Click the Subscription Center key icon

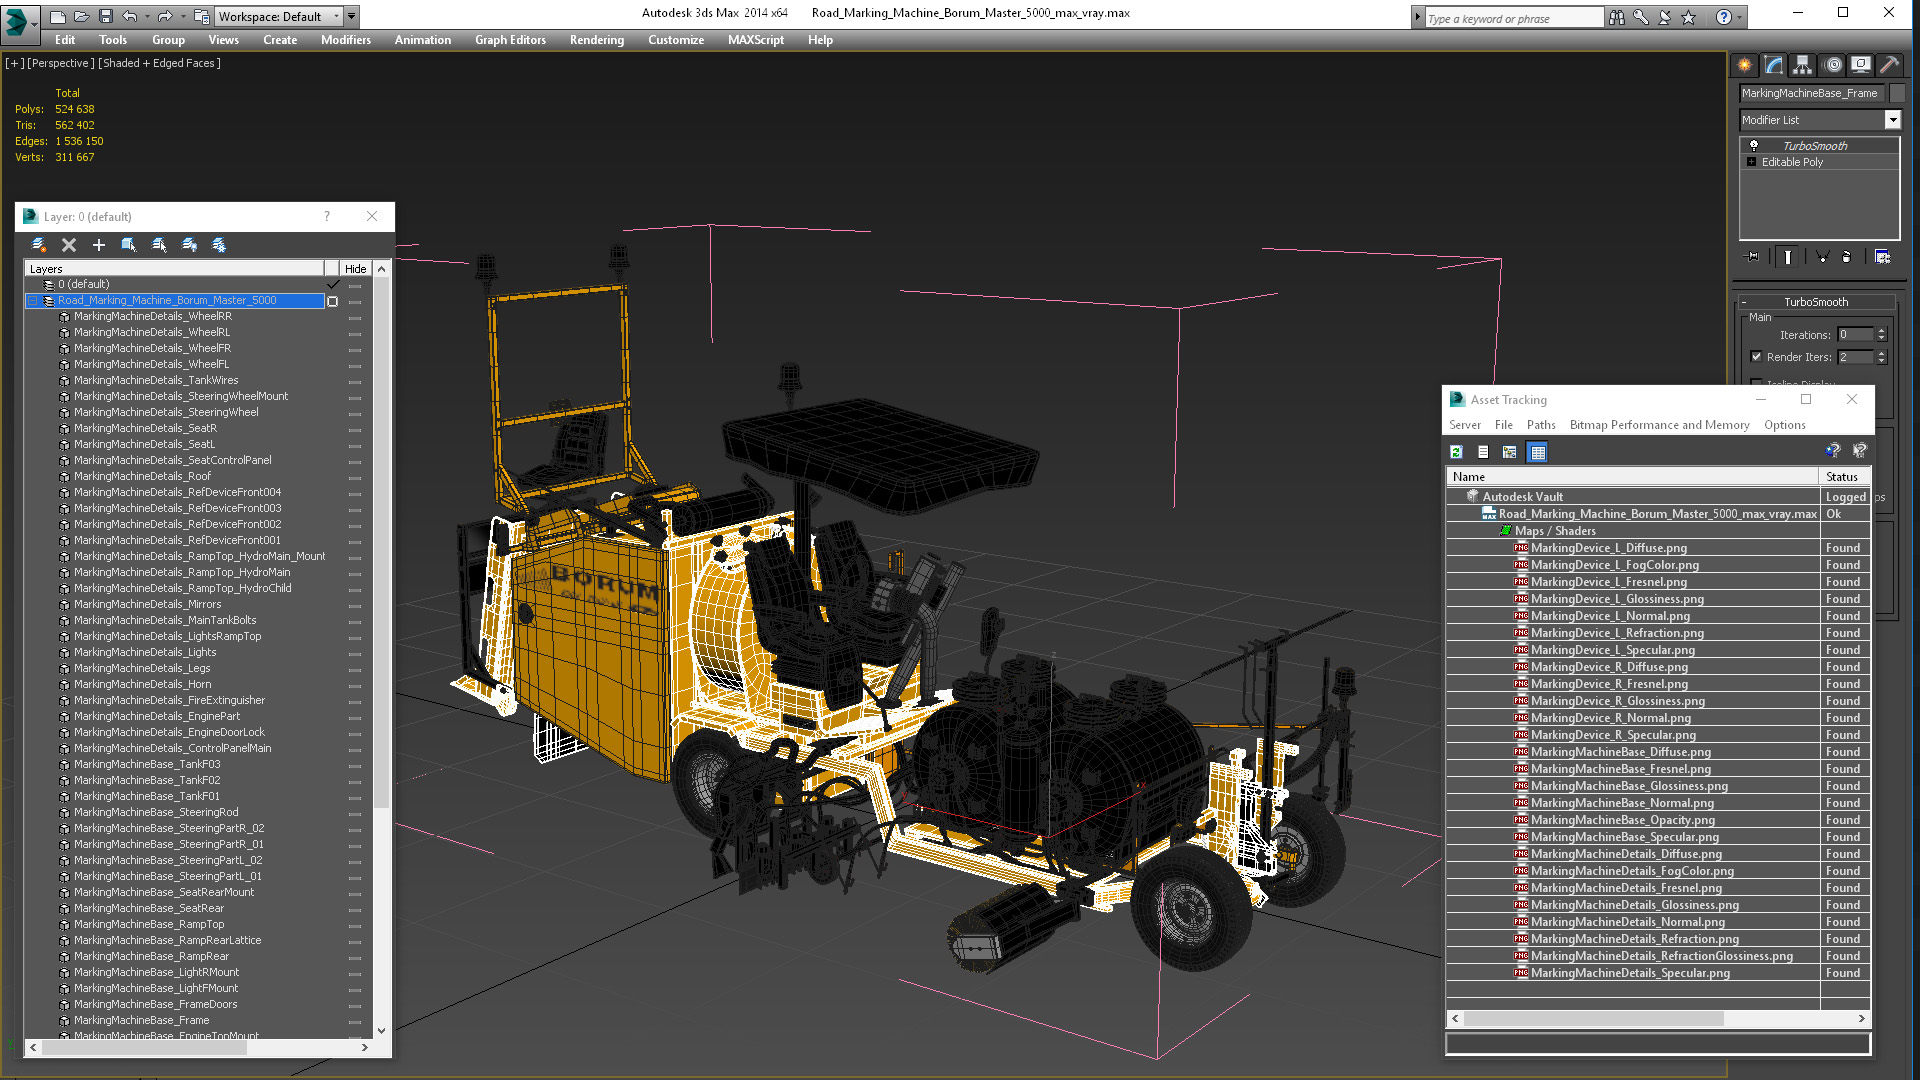pyautogui.click(x=1641, y=17)
